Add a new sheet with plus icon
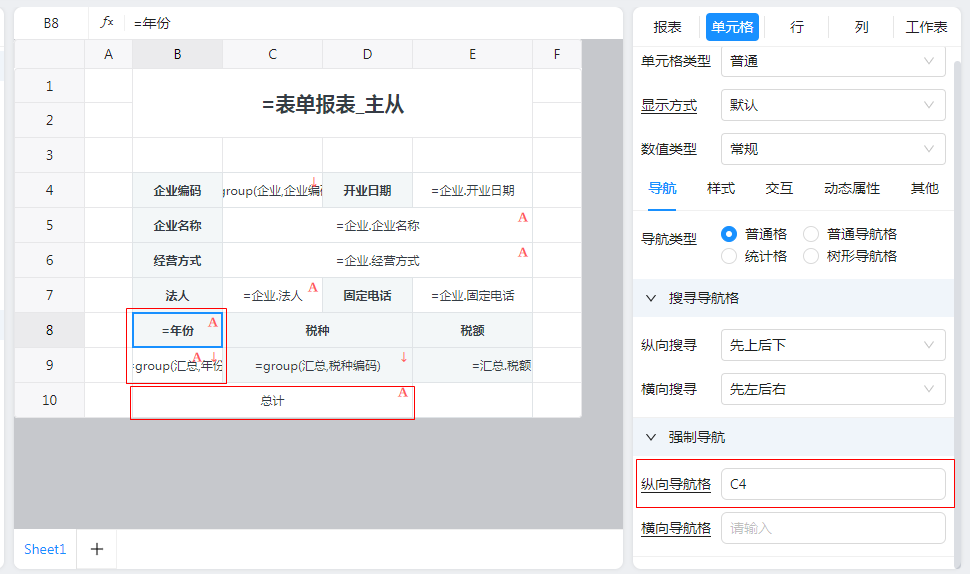Viewport: 970px width, 574px height. coord(97,549)
